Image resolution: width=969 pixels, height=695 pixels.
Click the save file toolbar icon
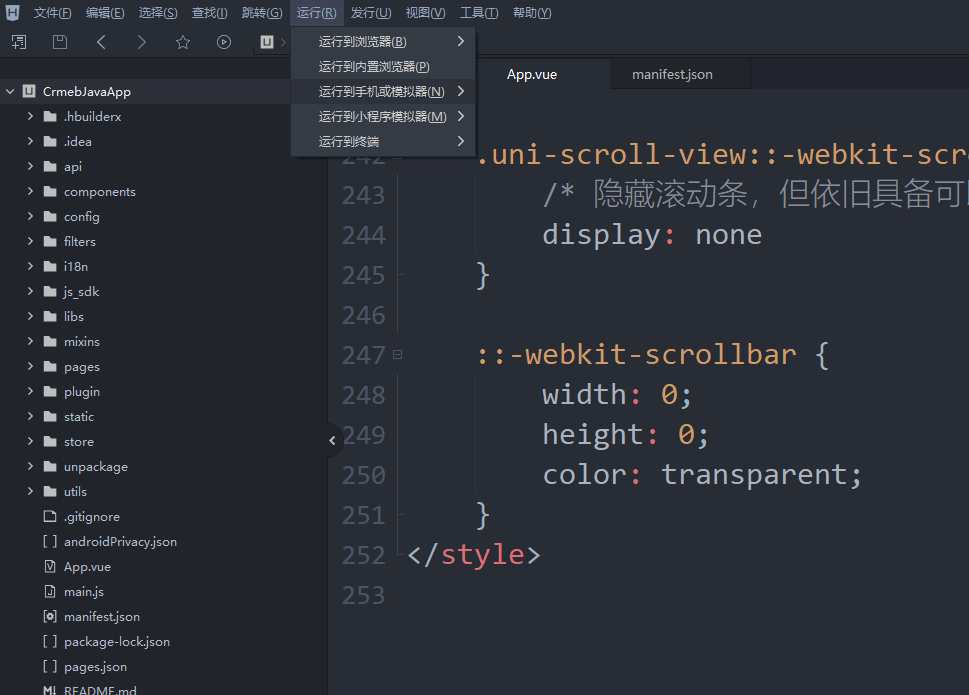(60, 42)
